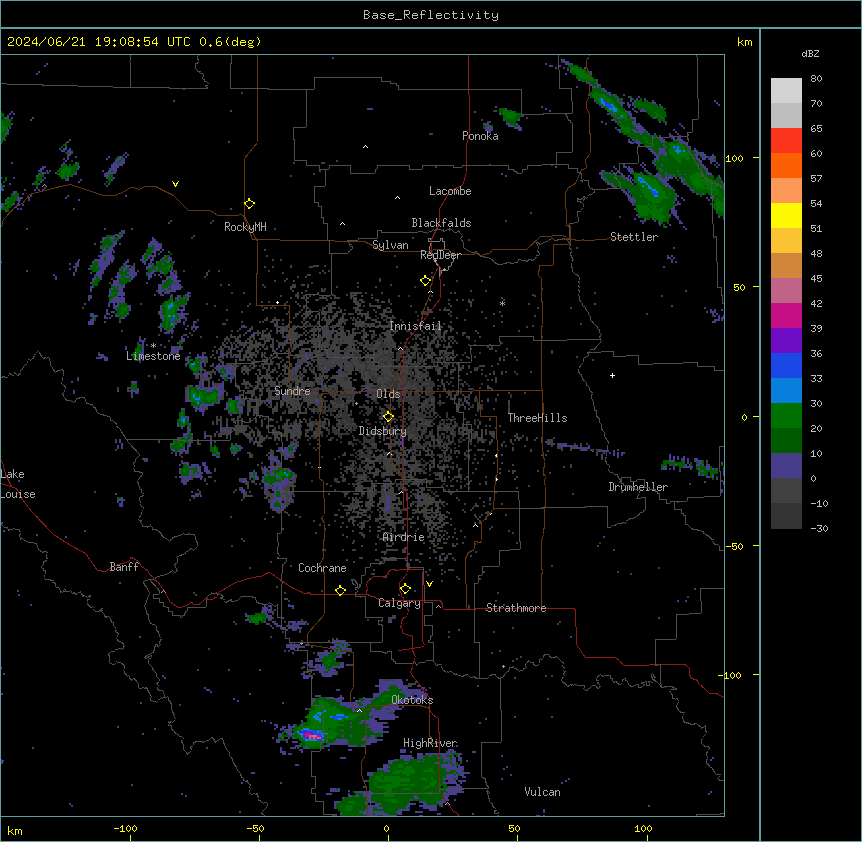The image size is (862, 842).
Task: Click yellow diamond marker above Calgary
Action: point(405,589)
